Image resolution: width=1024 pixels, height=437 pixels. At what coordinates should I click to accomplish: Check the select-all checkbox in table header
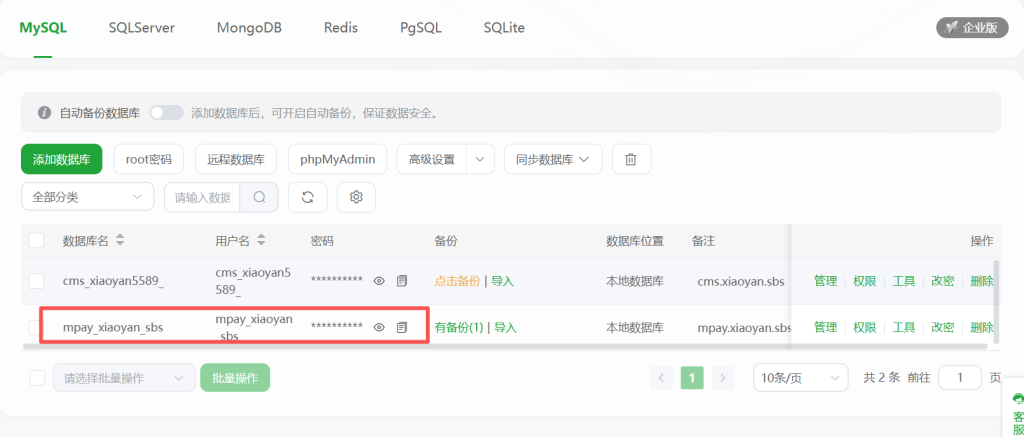click(x=36, y=241)
